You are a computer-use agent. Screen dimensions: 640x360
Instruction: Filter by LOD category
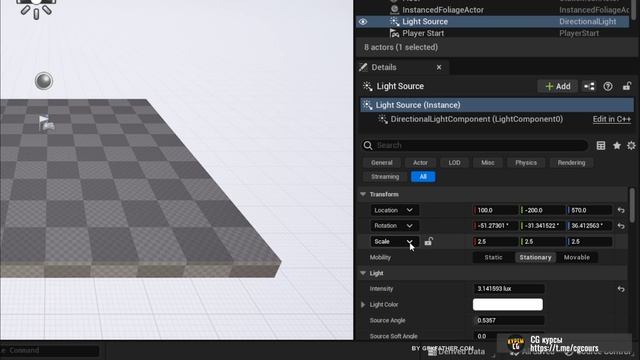coord(454,162)
